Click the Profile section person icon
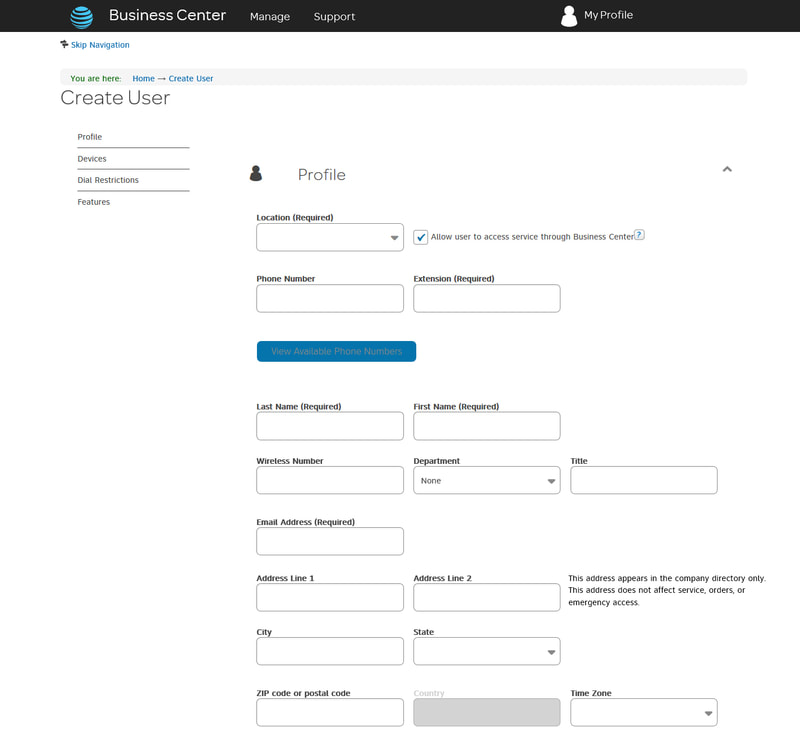 coord(256,173)
